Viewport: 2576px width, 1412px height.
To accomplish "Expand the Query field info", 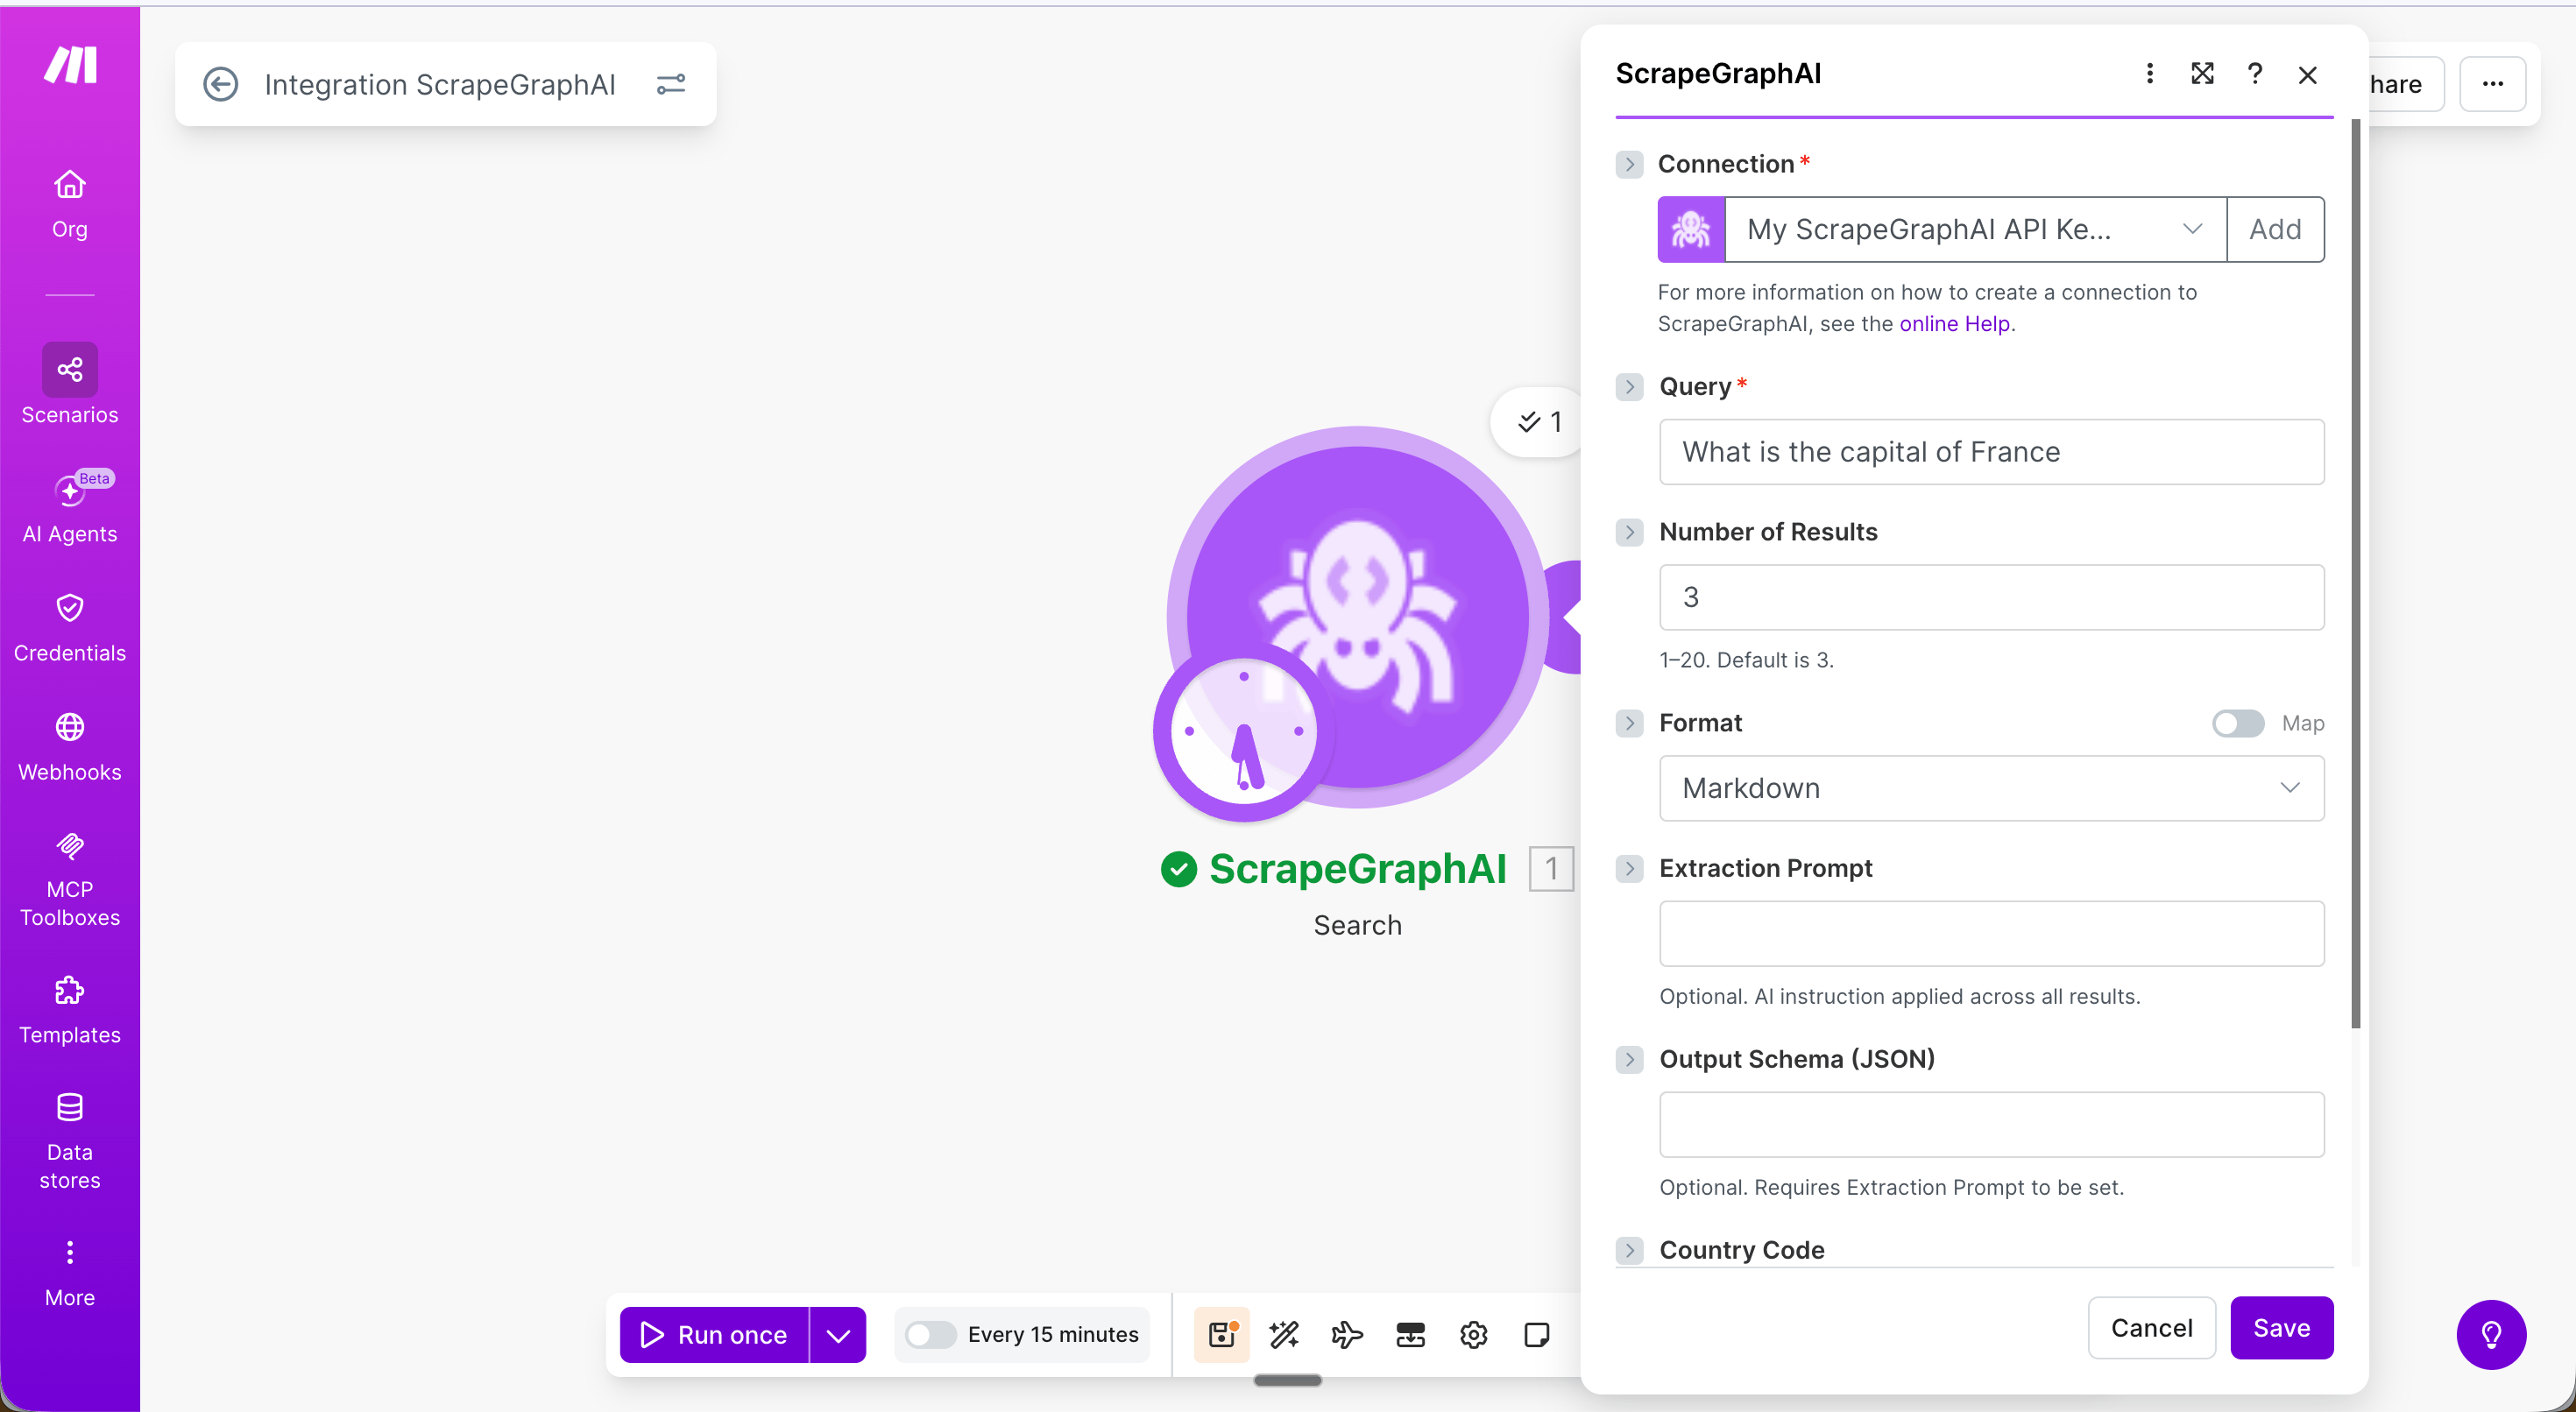I will pyautogui.click(x=1629, y=387).
